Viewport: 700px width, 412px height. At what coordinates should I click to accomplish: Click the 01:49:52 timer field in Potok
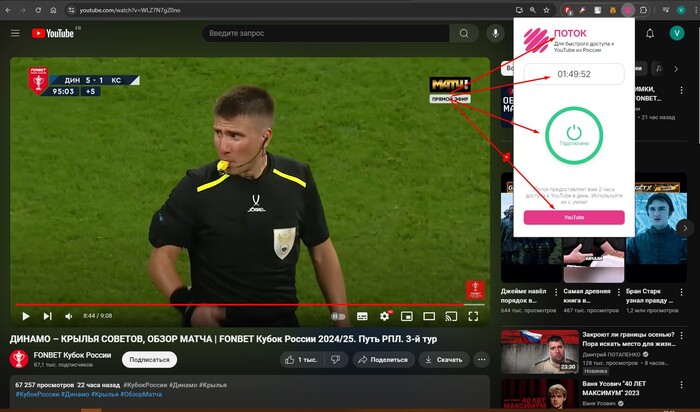pyautogui.click(x=574, y=74)
